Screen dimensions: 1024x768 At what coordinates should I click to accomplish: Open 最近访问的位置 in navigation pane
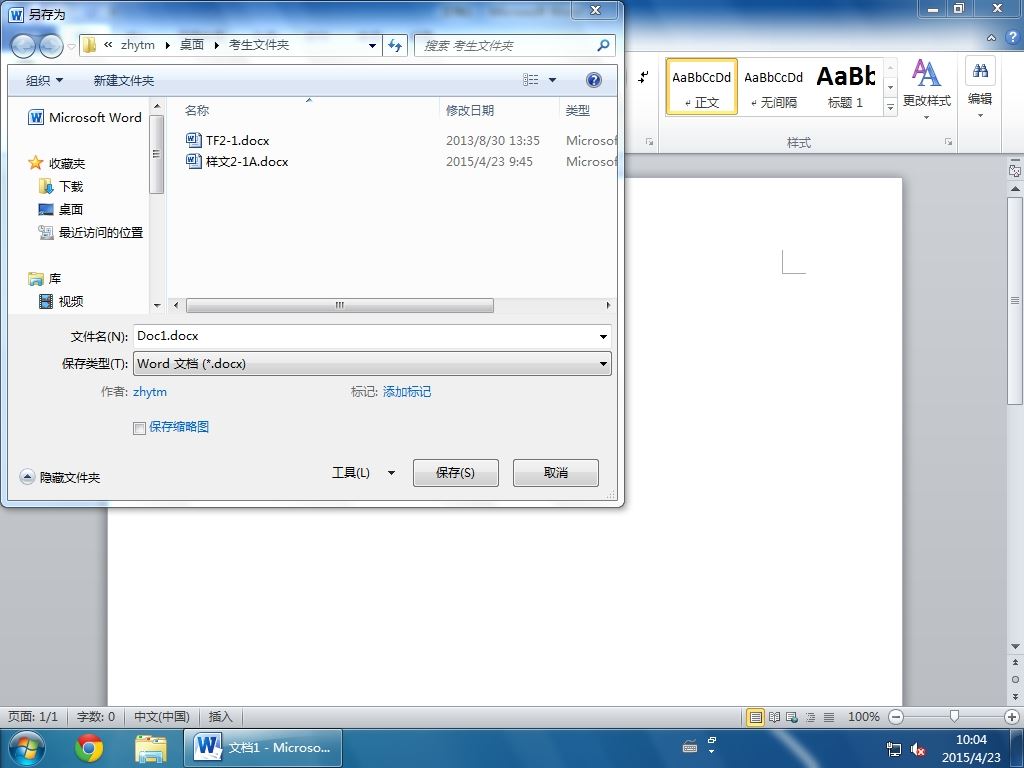(91, 232)
